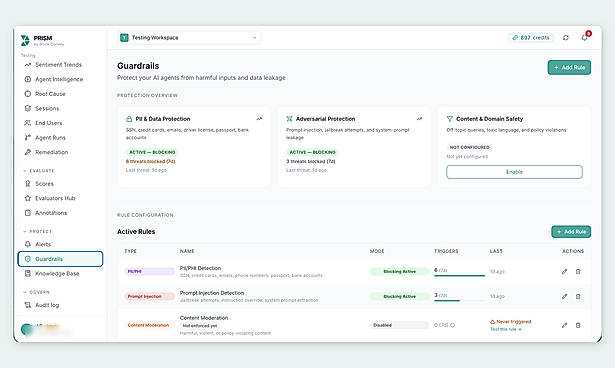Click the Audit log icon

click(27, 305)
